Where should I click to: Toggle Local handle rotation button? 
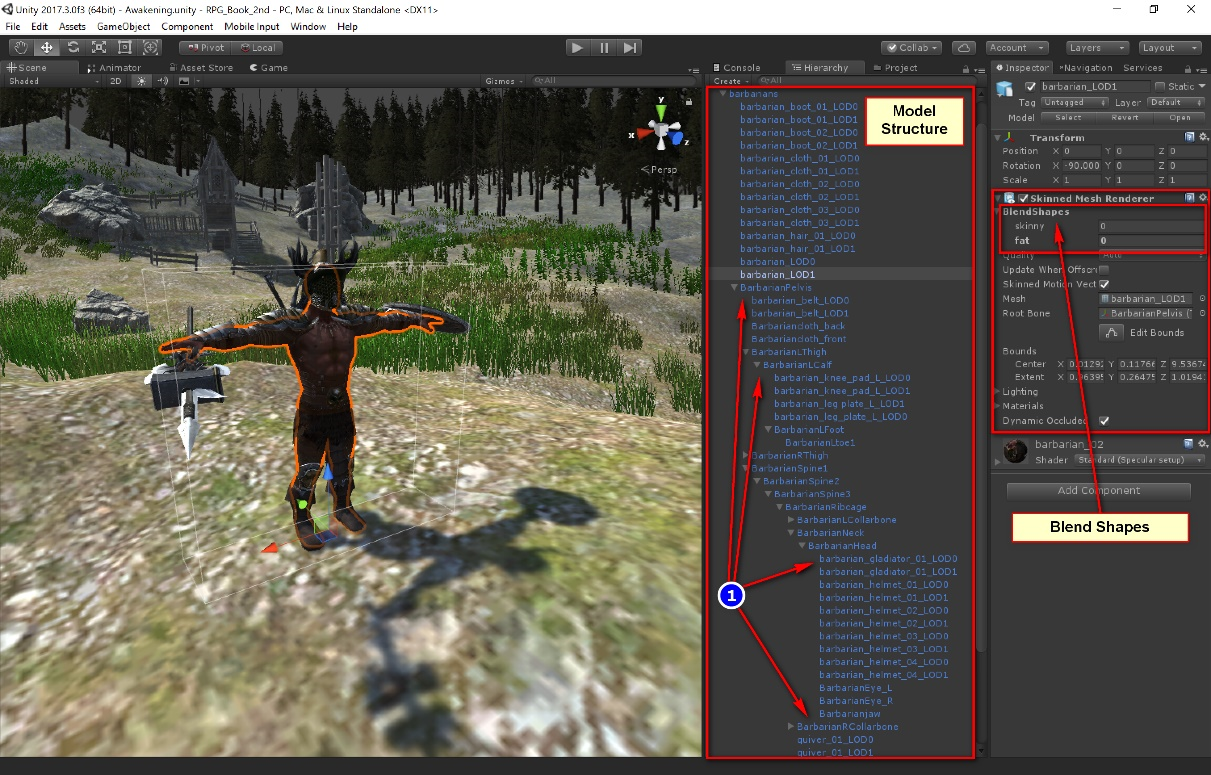tap(257, 47)
